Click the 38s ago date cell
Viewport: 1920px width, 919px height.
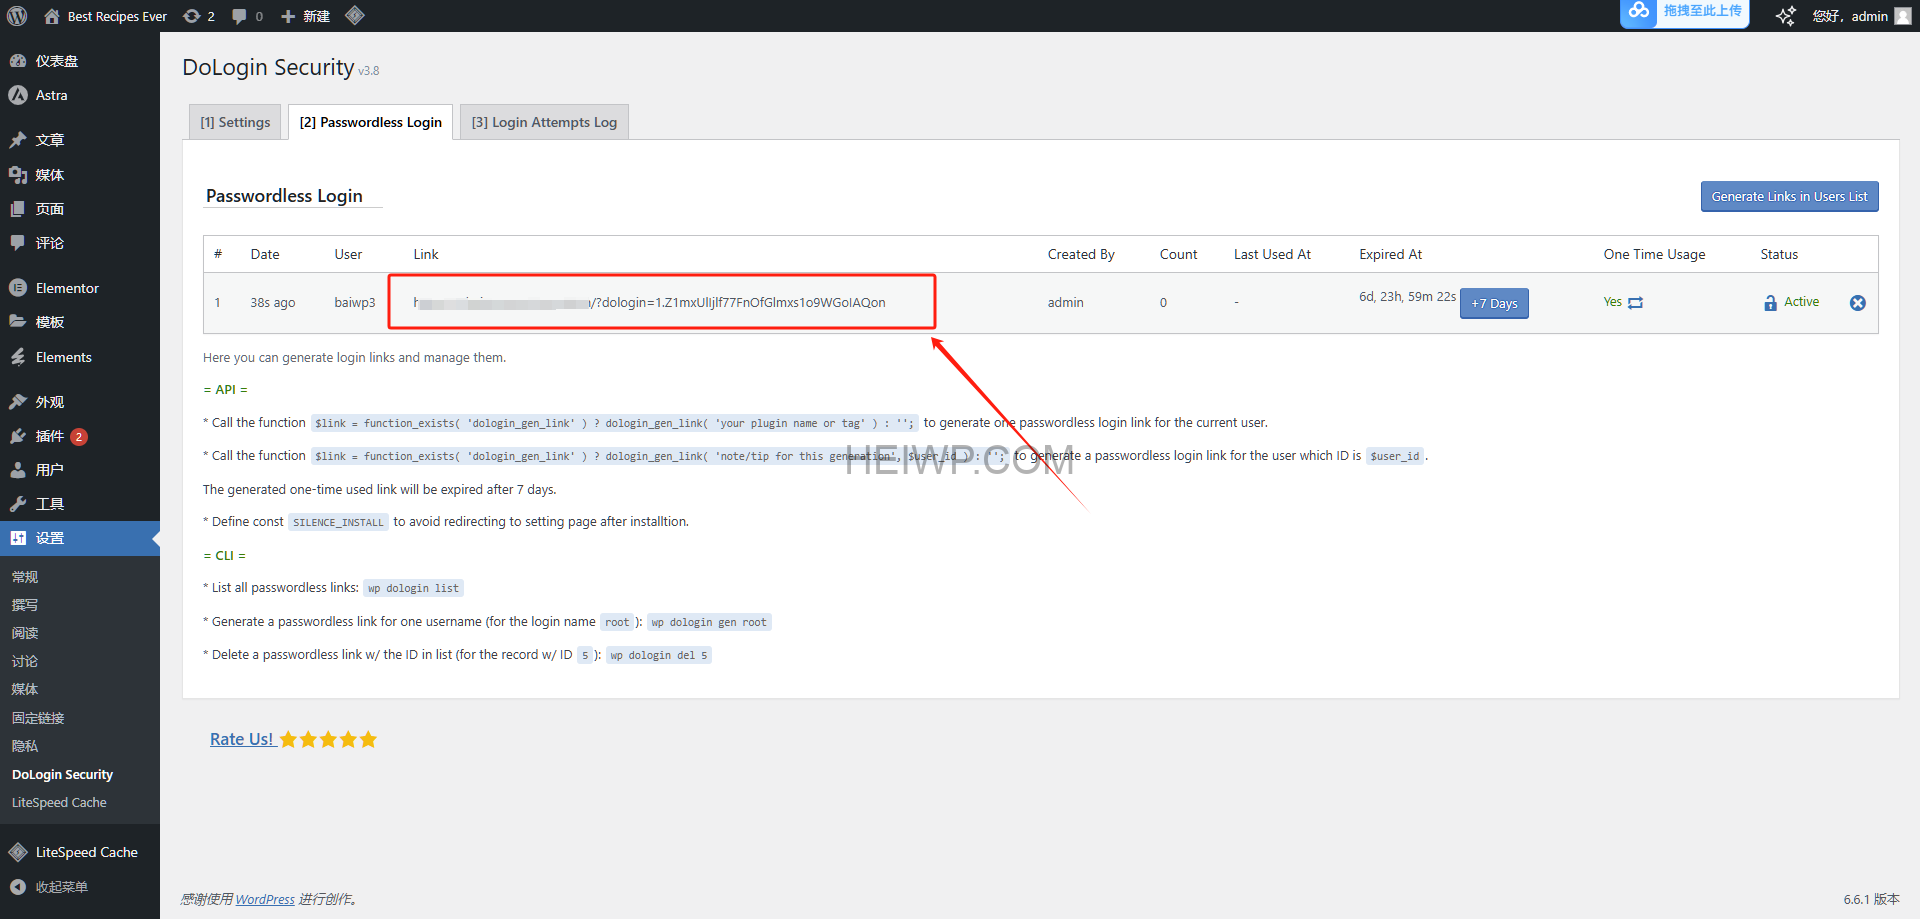[273, 302]
